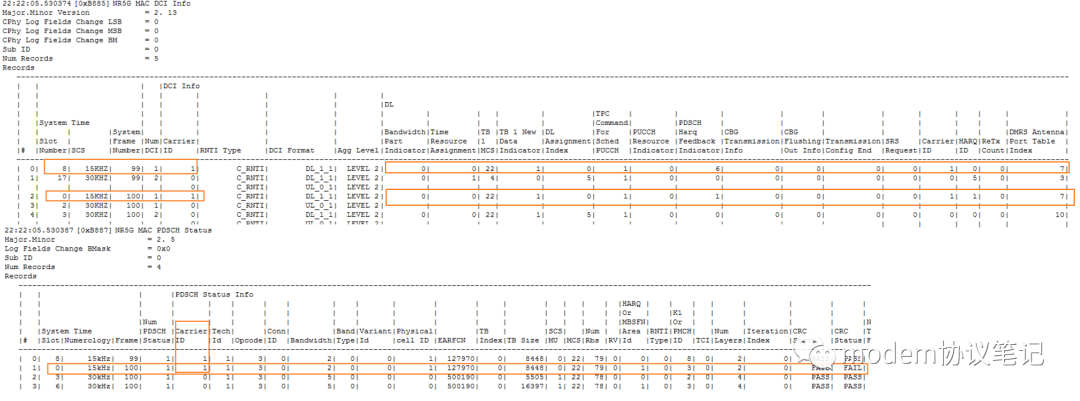Click the 'TB 1 New Data Indicator' header
This screenshot has height=401, width=1080.
coord(517,141)
